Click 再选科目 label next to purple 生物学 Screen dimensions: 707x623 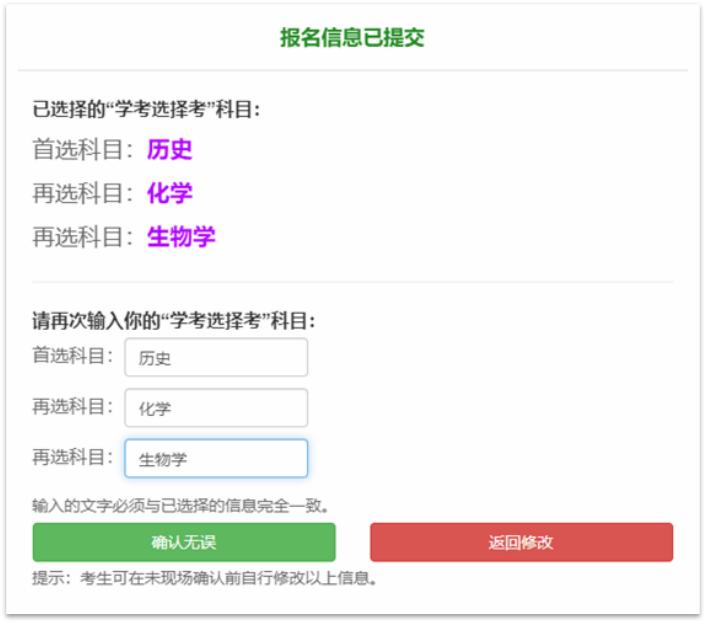(x=83, y=237)
